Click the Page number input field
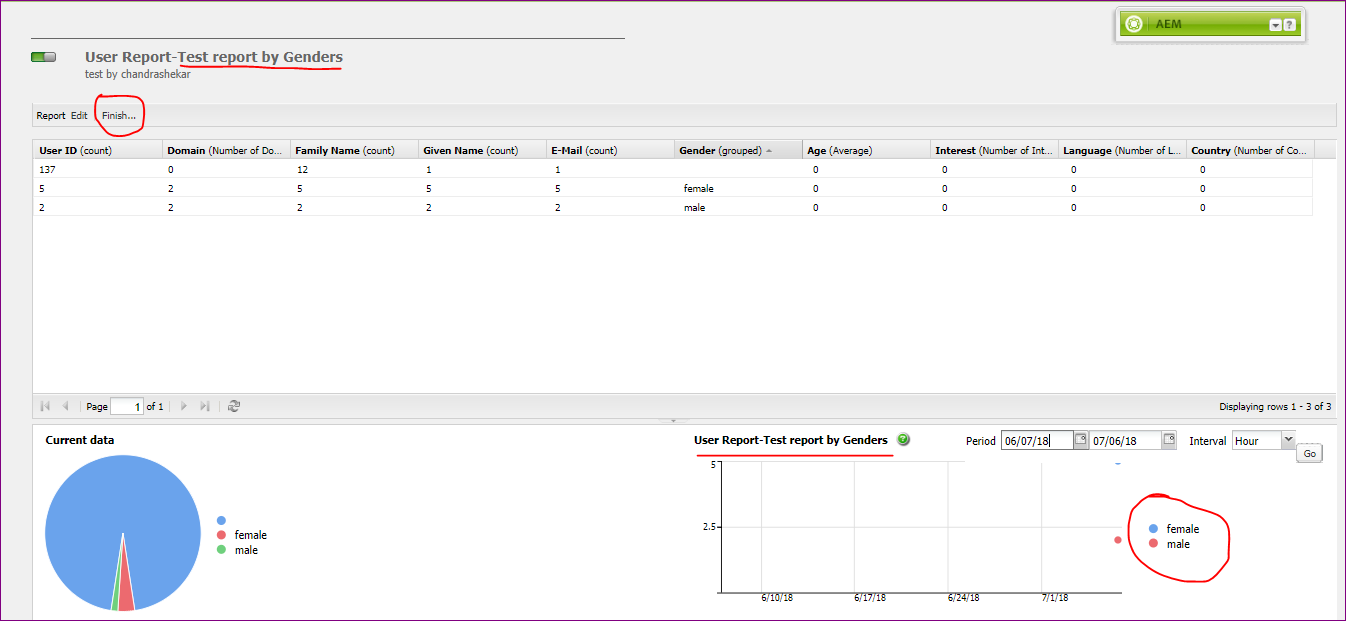 pyautogui.click(x=125, y=406)
